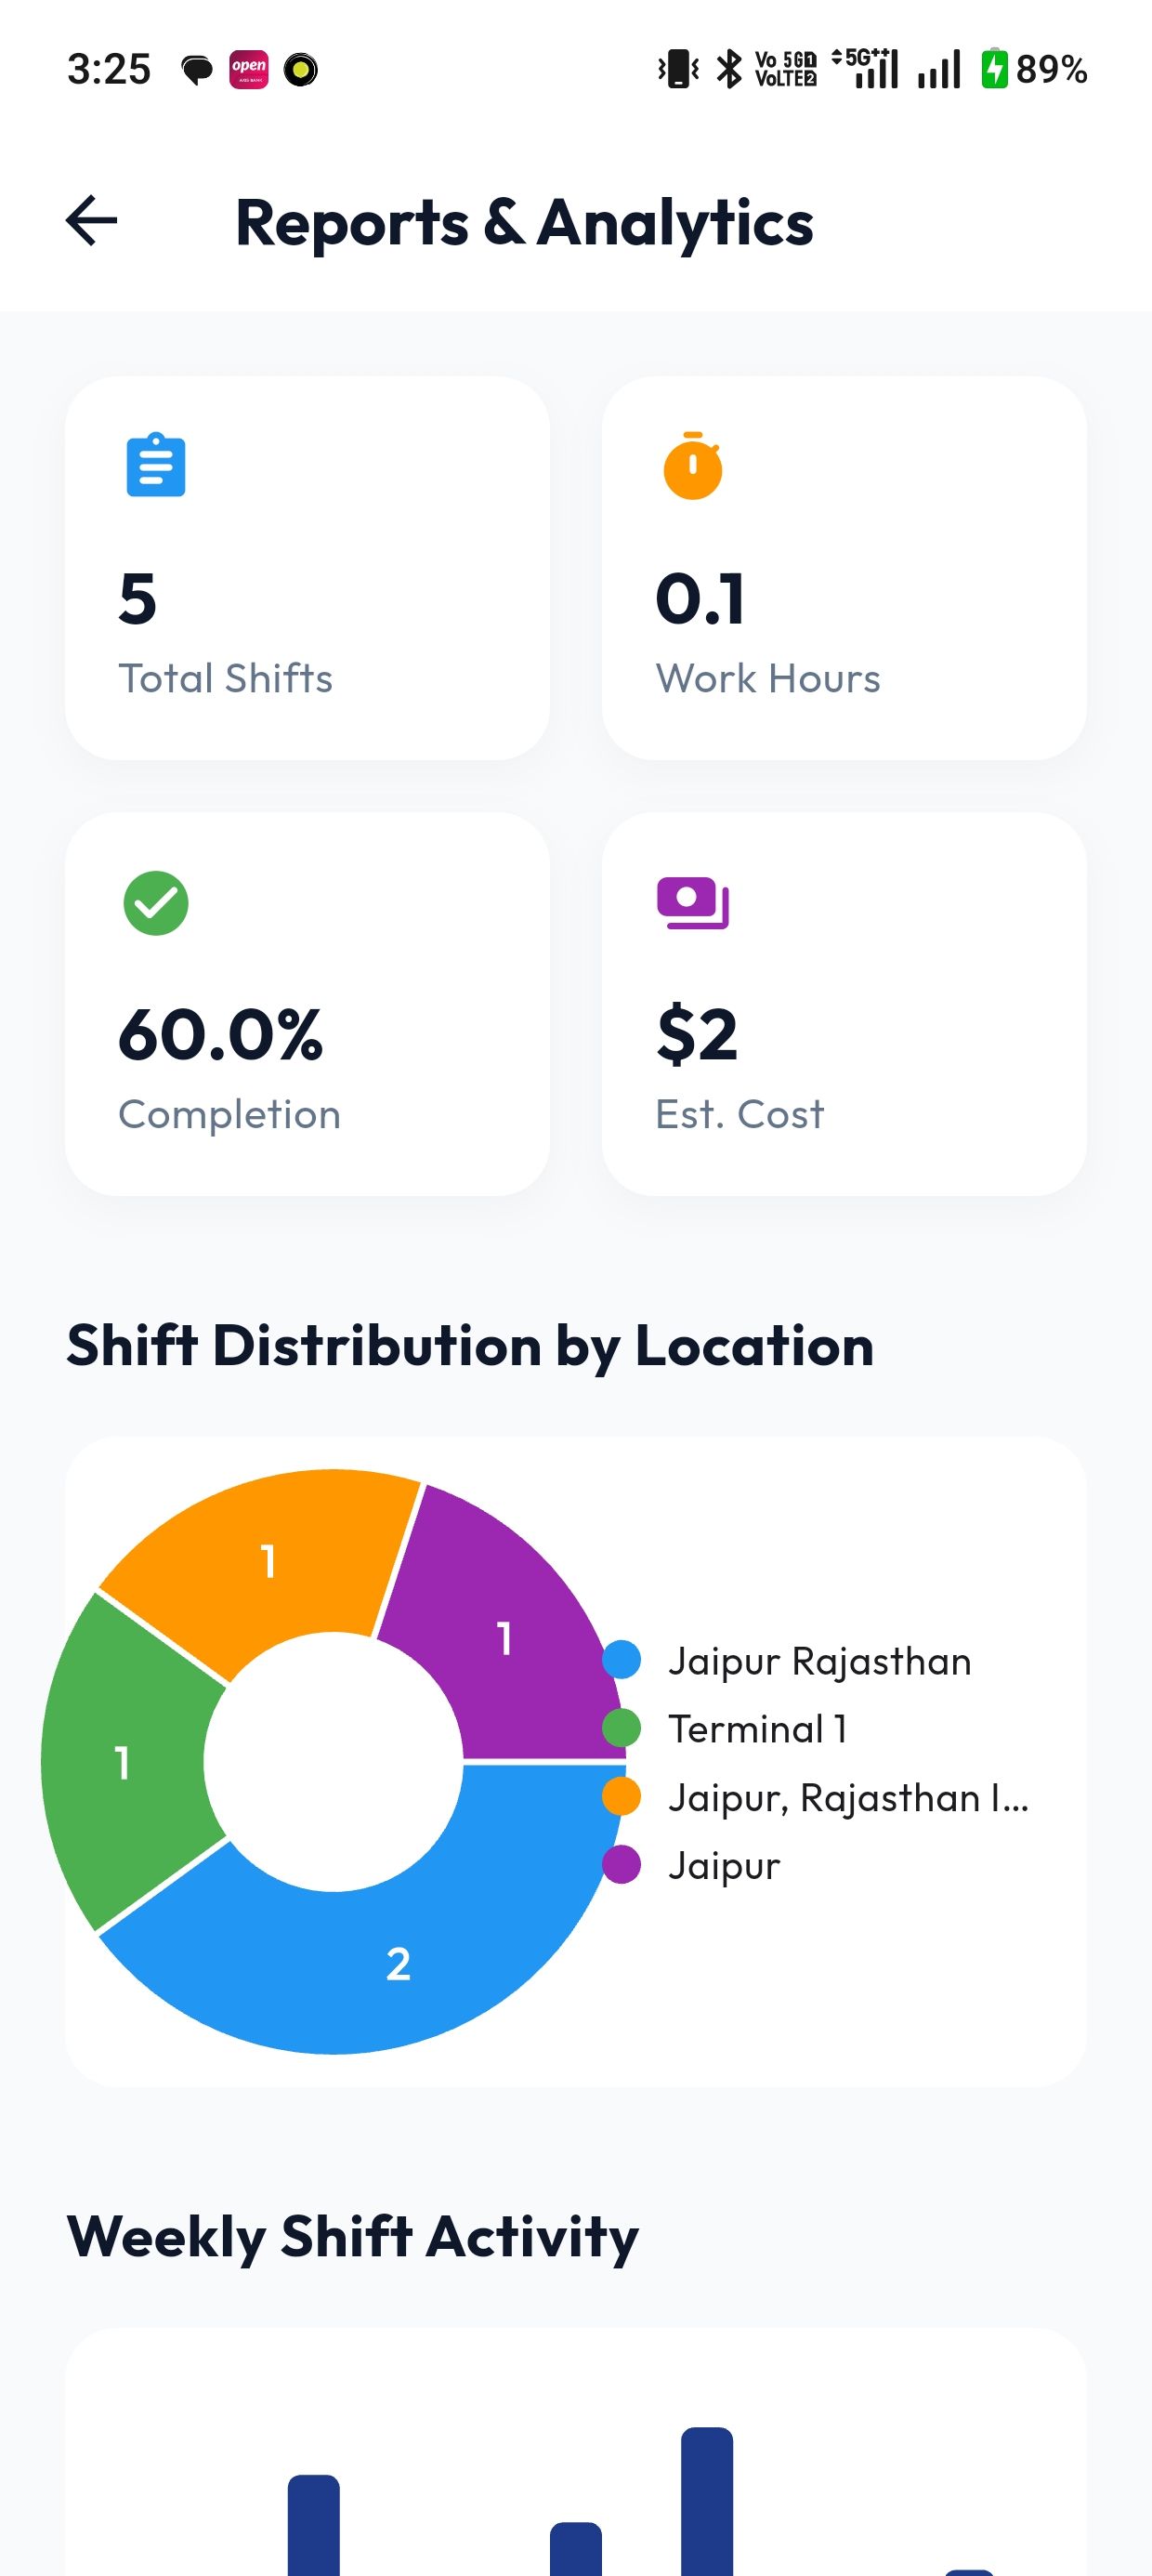Tap the Reports & Analytics title
Image resolution: width=1152 pixels, height=2576 pixels.
(524, 222)
